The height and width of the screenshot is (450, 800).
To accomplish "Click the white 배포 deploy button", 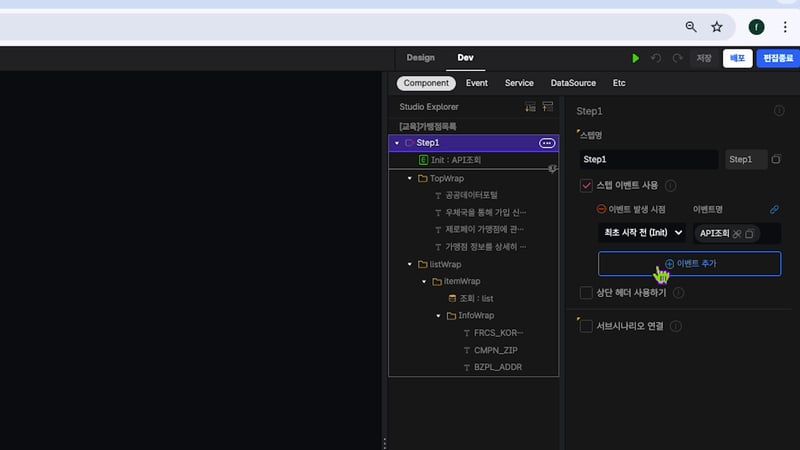I will [737, 58].
